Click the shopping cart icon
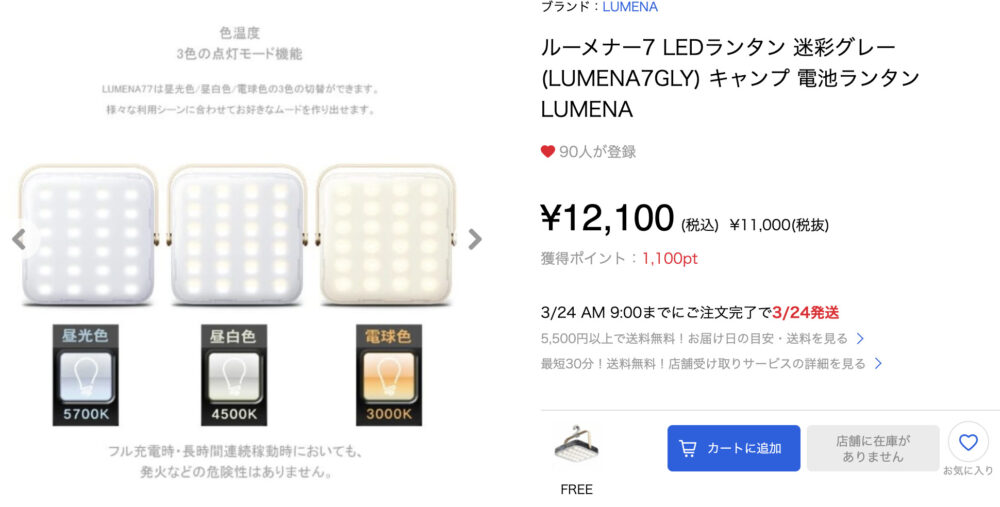The image size is (1000, 507). tap(688, 448)
